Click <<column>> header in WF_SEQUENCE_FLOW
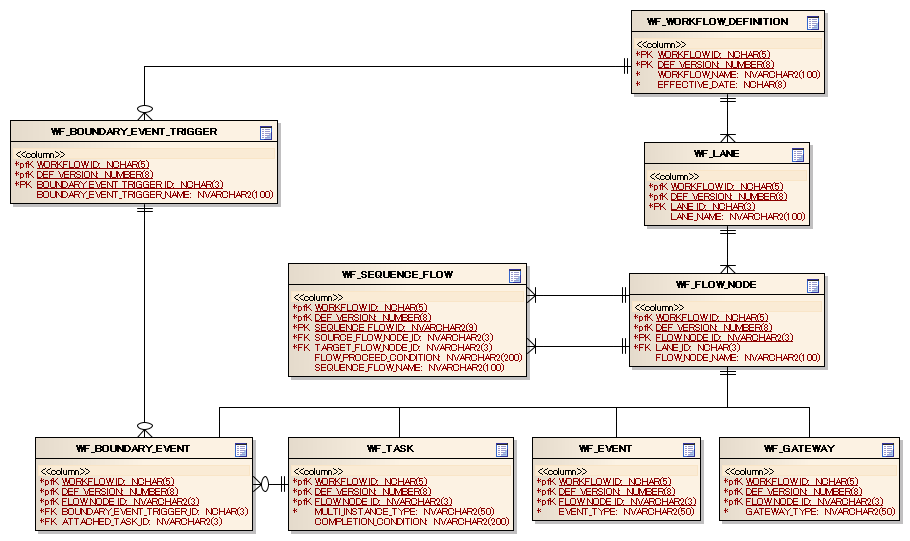This screenshot has height=541, width=910. pyautogui.click(x=318, y=297)
